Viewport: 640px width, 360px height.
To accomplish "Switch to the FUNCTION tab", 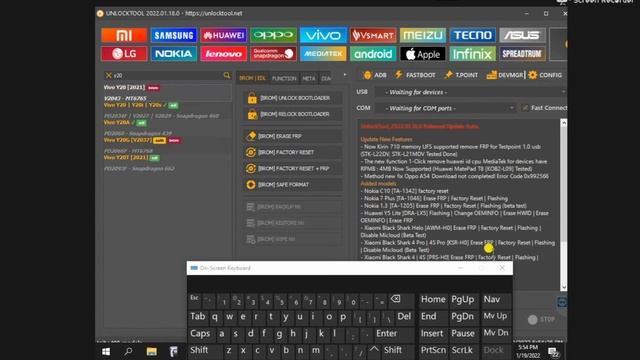I will 284,78.
